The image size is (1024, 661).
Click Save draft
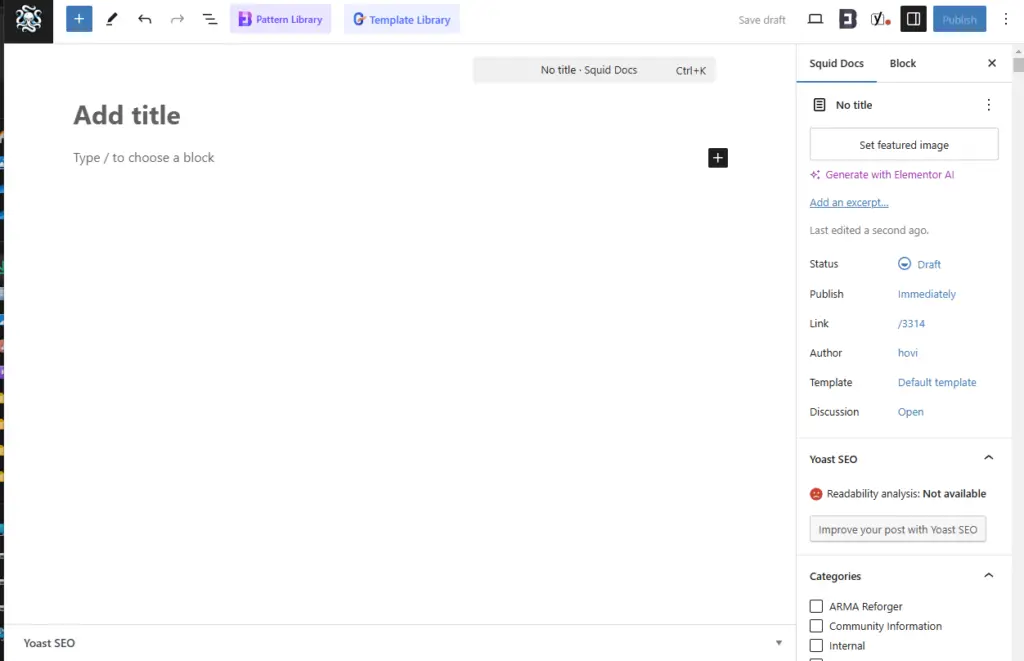pyautogui.click(x=761, y=20)
